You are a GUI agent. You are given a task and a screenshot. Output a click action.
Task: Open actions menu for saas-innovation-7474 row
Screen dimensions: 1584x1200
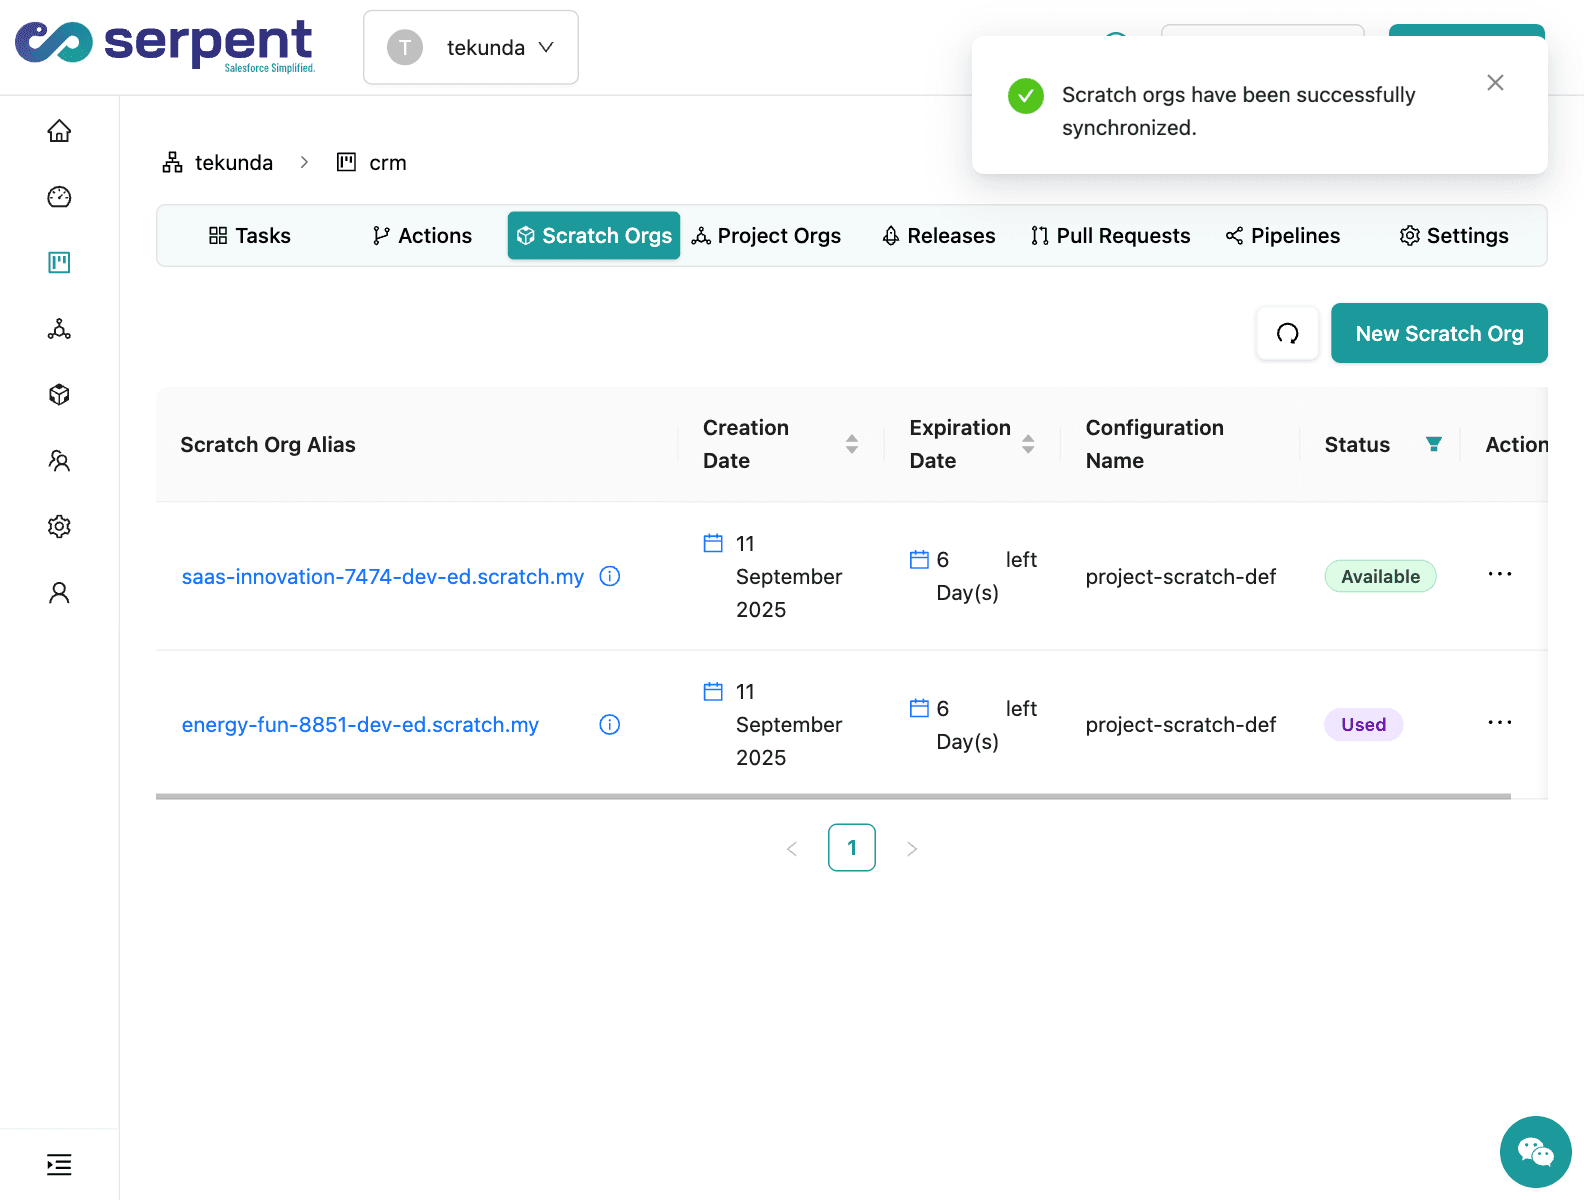(1499, 575)
